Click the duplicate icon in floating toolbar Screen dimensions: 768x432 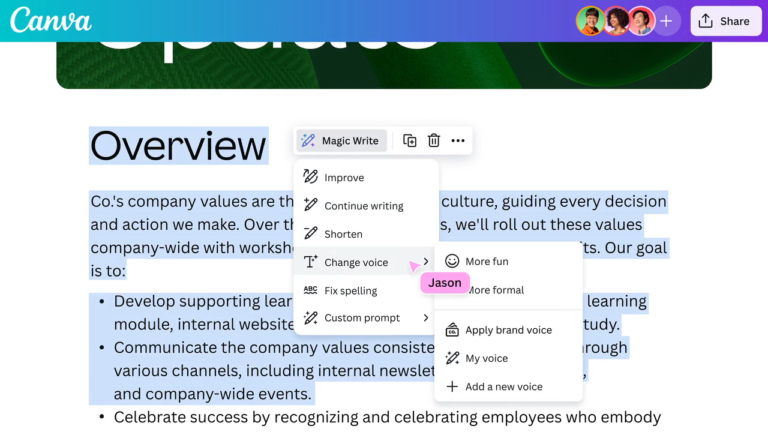(x=409, y=141)
